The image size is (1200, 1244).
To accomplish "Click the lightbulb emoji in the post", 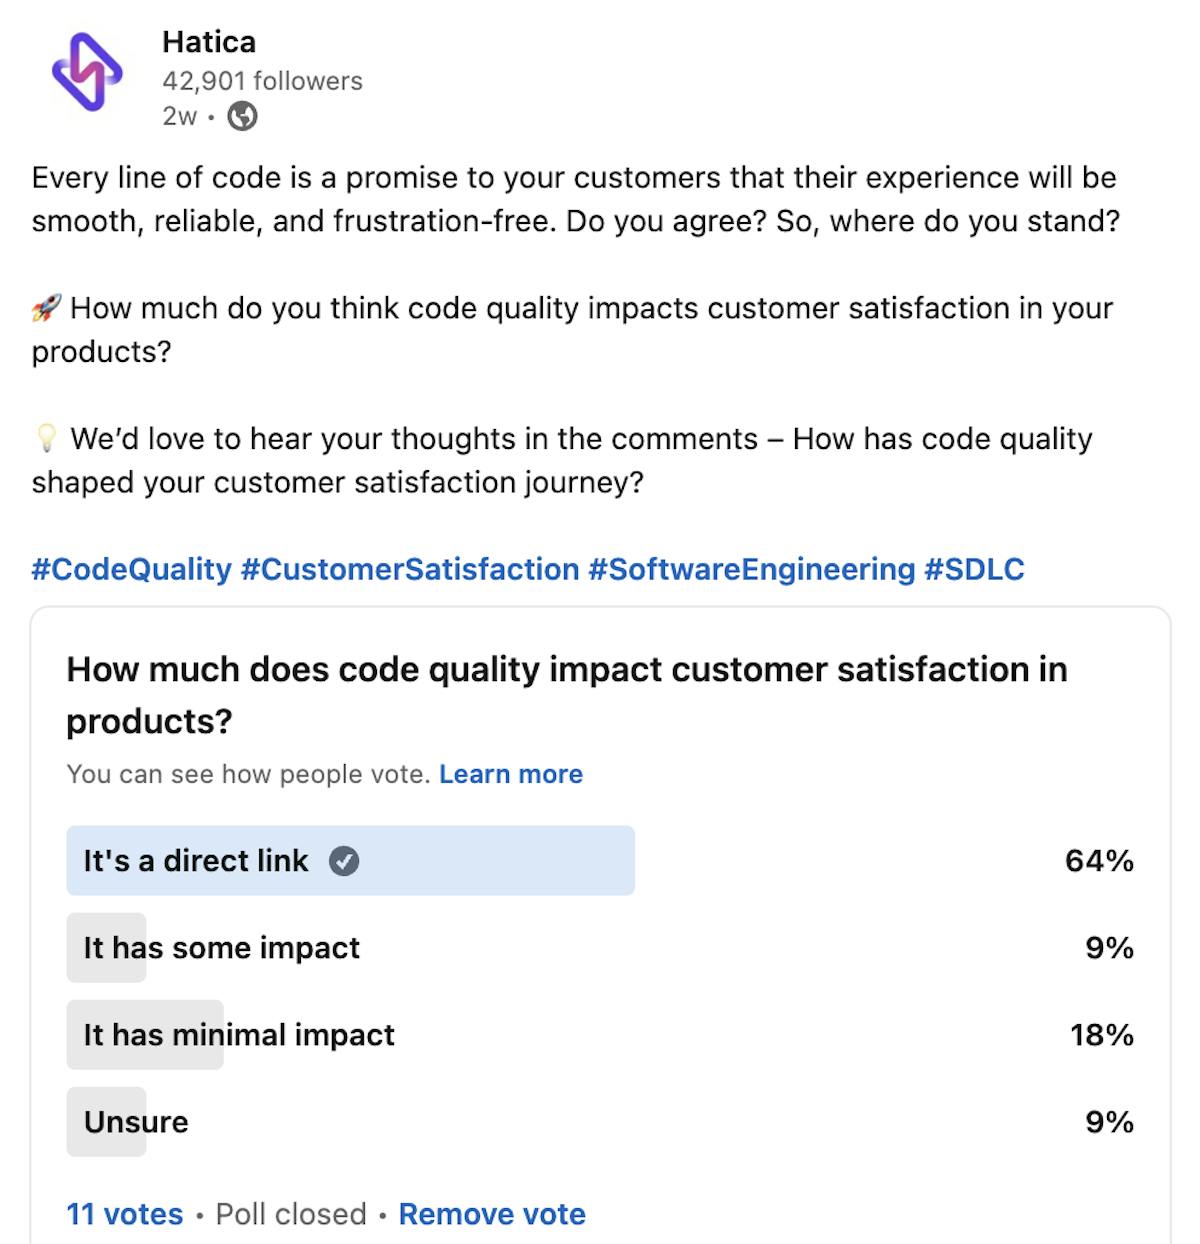I will click(44, 438).
